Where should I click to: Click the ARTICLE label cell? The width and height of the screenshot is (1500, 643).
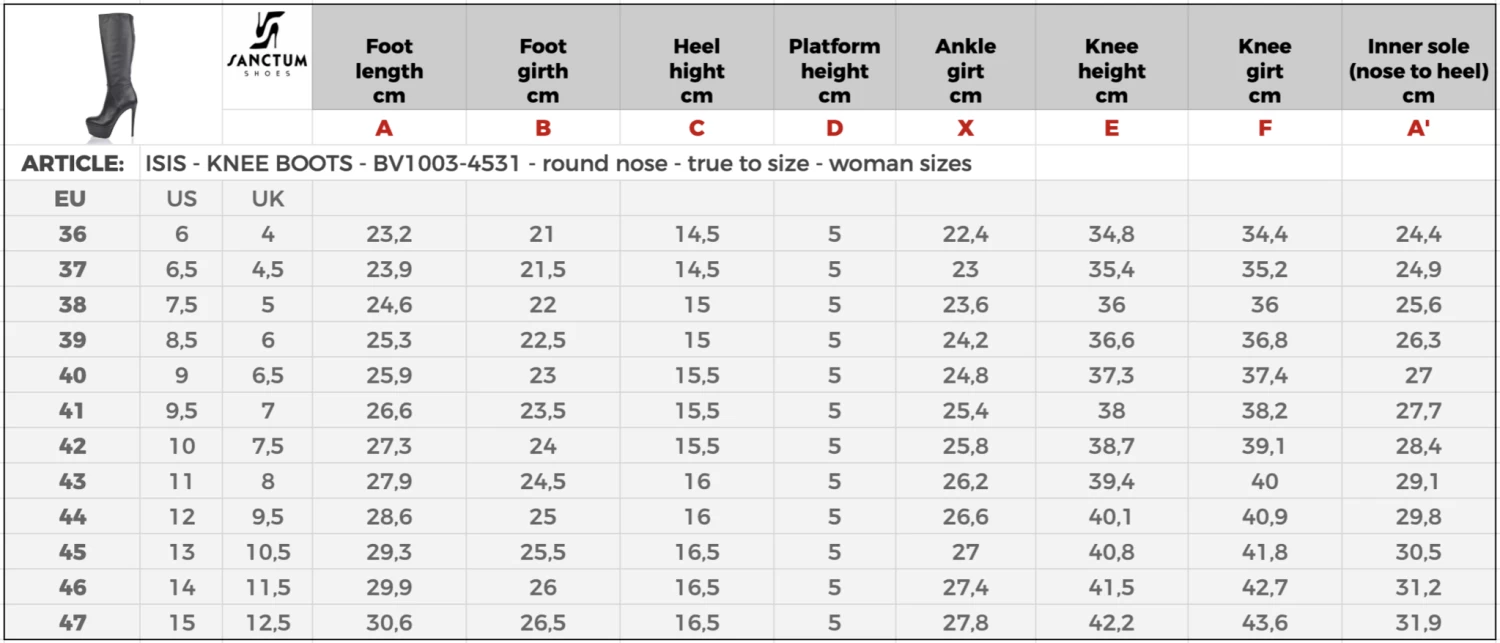[x=73, y=163]
